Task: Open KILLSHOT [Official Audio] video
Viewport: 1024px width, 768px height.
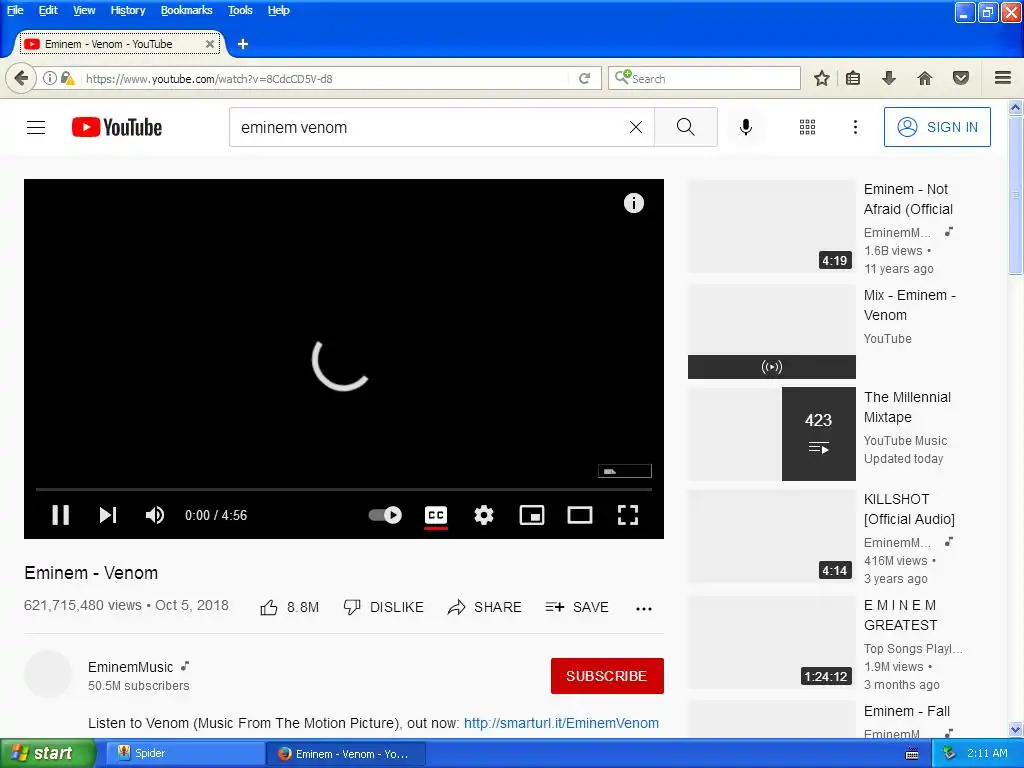Action: click(909, 509)
